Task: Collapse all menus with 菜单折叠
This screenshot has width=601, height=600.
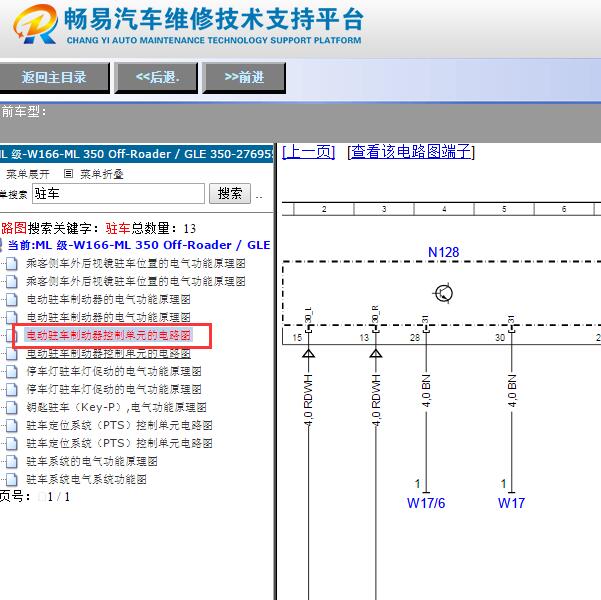Action: [102, 174]
